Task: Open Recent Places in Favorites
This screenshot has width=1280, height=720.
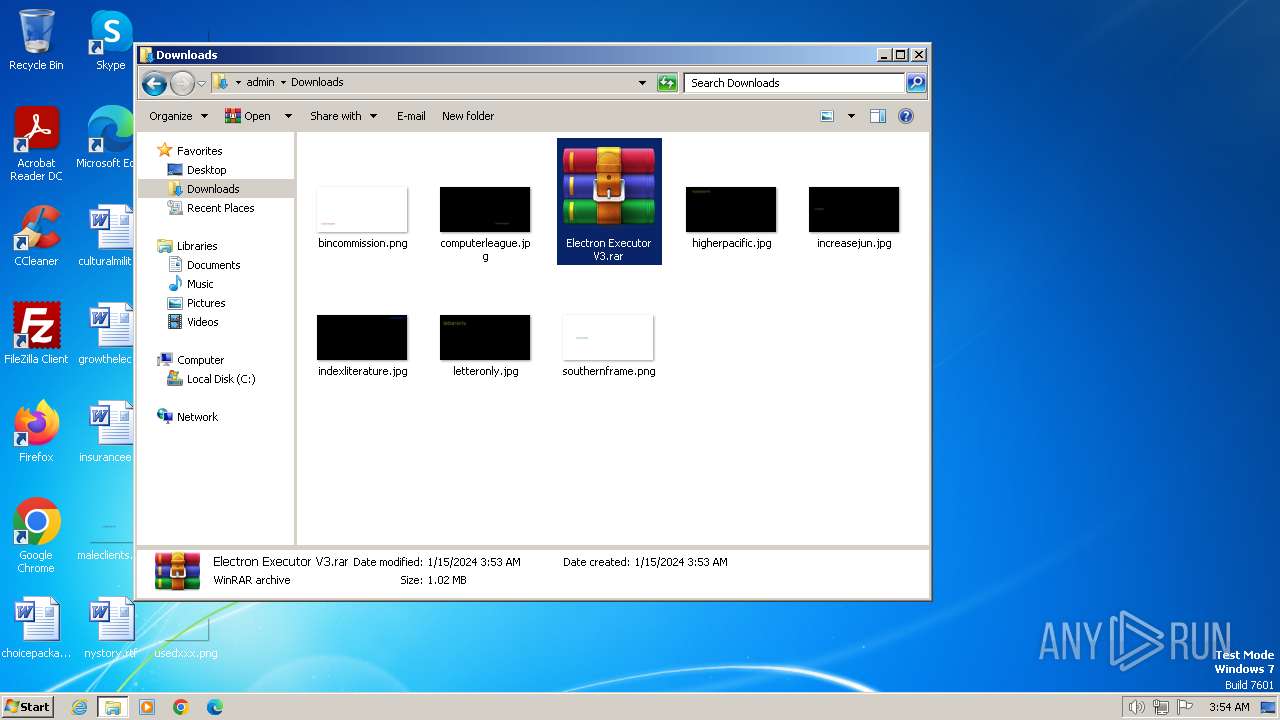Action: [x=220, y=208]
